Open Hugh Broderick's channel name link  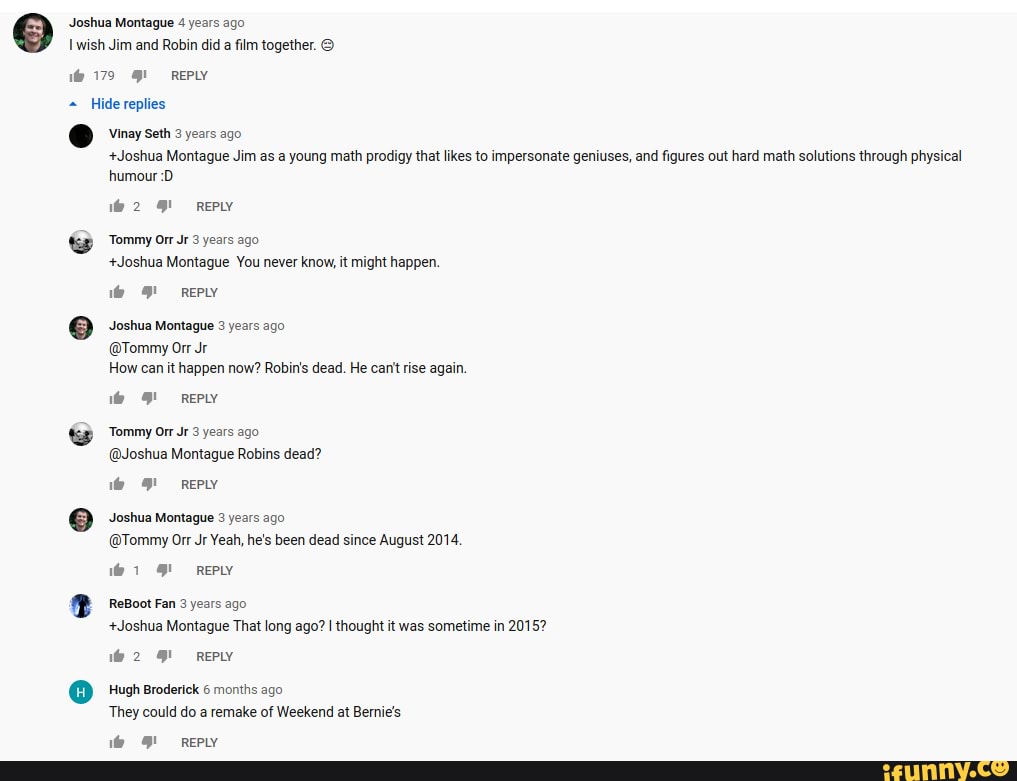click(154, 690)
